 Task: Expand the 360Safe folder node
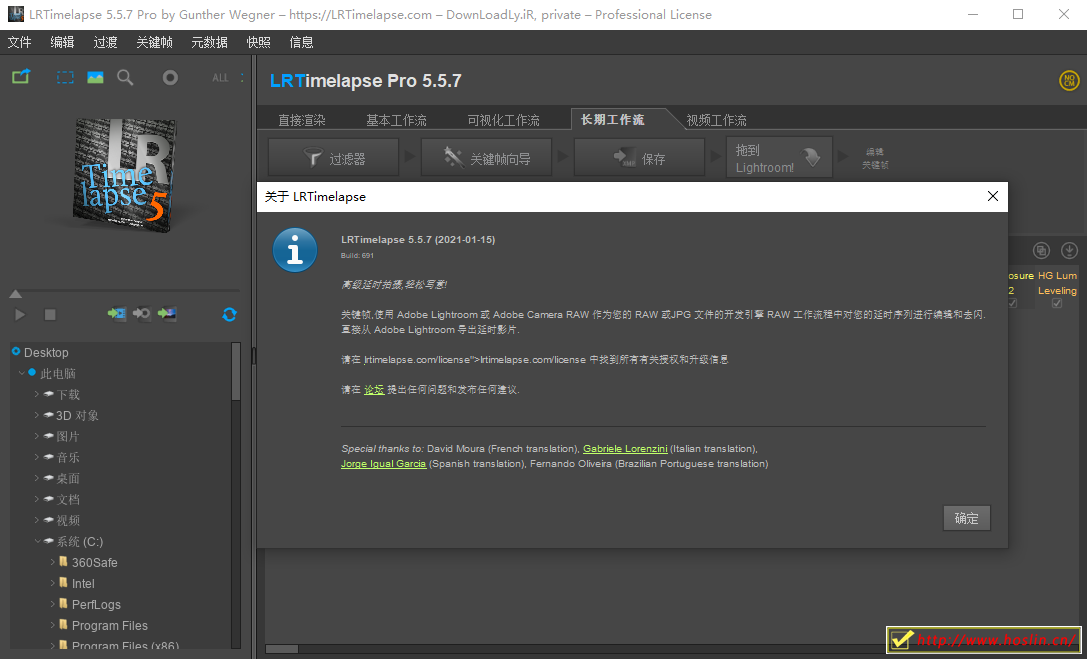(x=53, y=562)
